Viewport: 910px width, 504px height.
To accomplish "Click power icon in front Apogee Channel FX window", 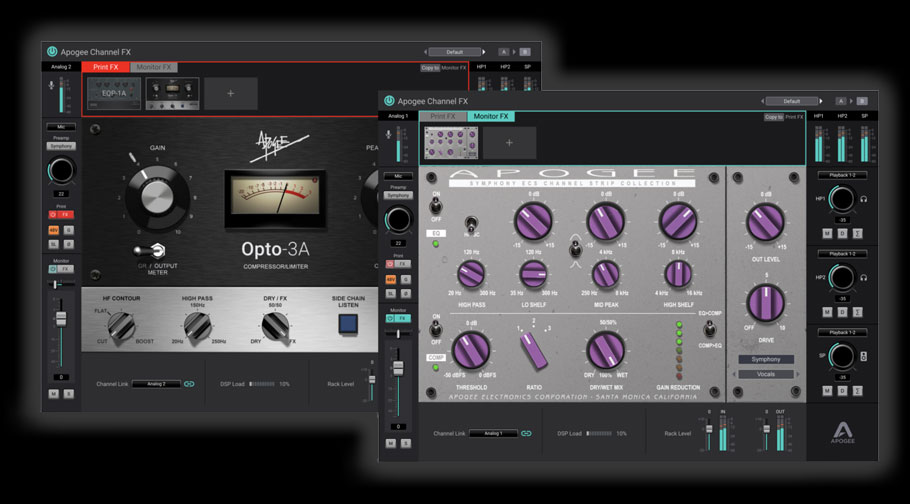I will click(389, 101).
